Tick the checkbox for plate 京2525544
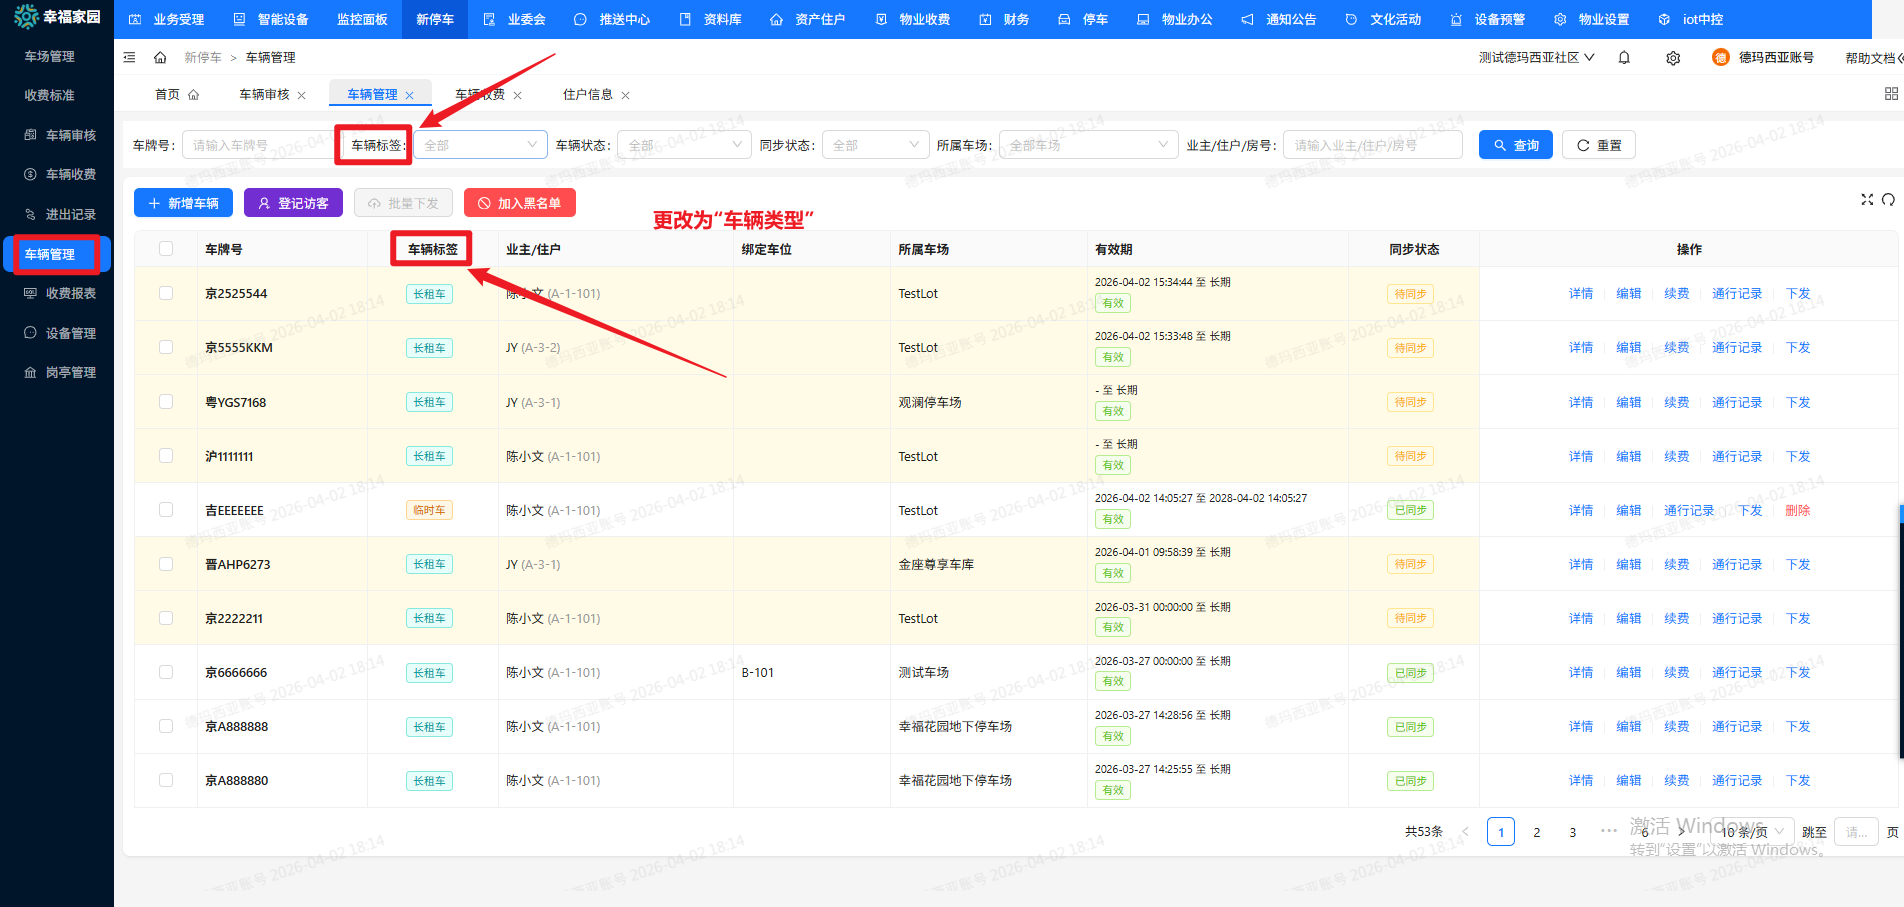Image resolution: width=1904 pixels, height=907 pixels. [166, 294]
